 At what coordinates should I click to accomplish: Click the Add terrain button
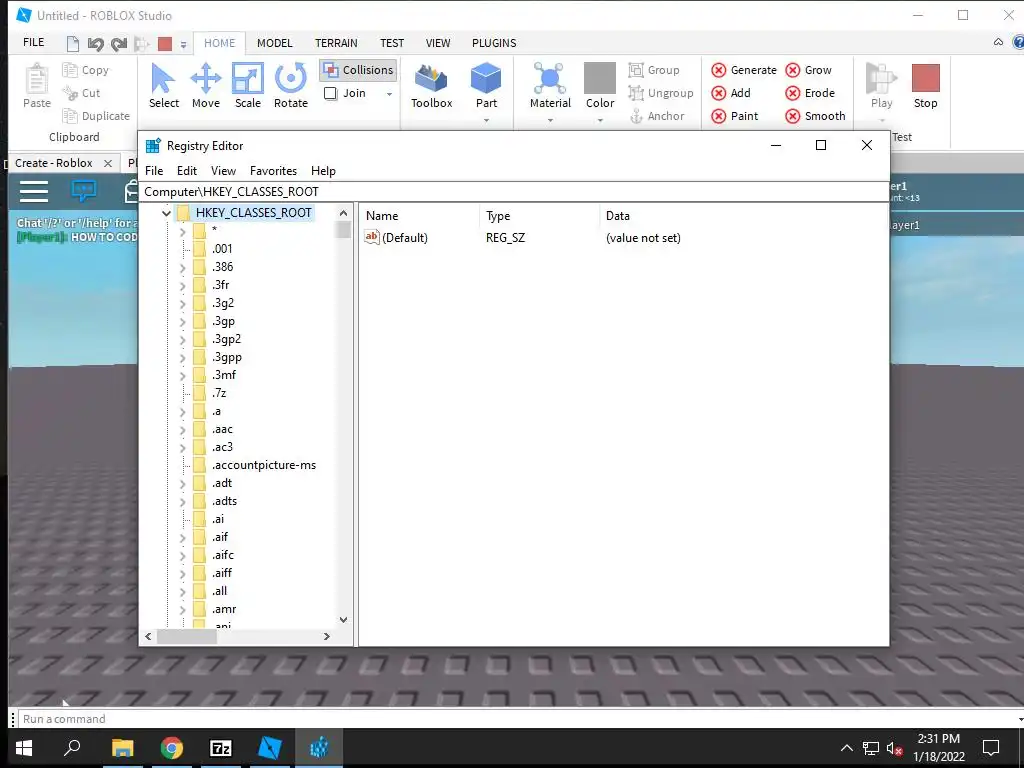731,93
